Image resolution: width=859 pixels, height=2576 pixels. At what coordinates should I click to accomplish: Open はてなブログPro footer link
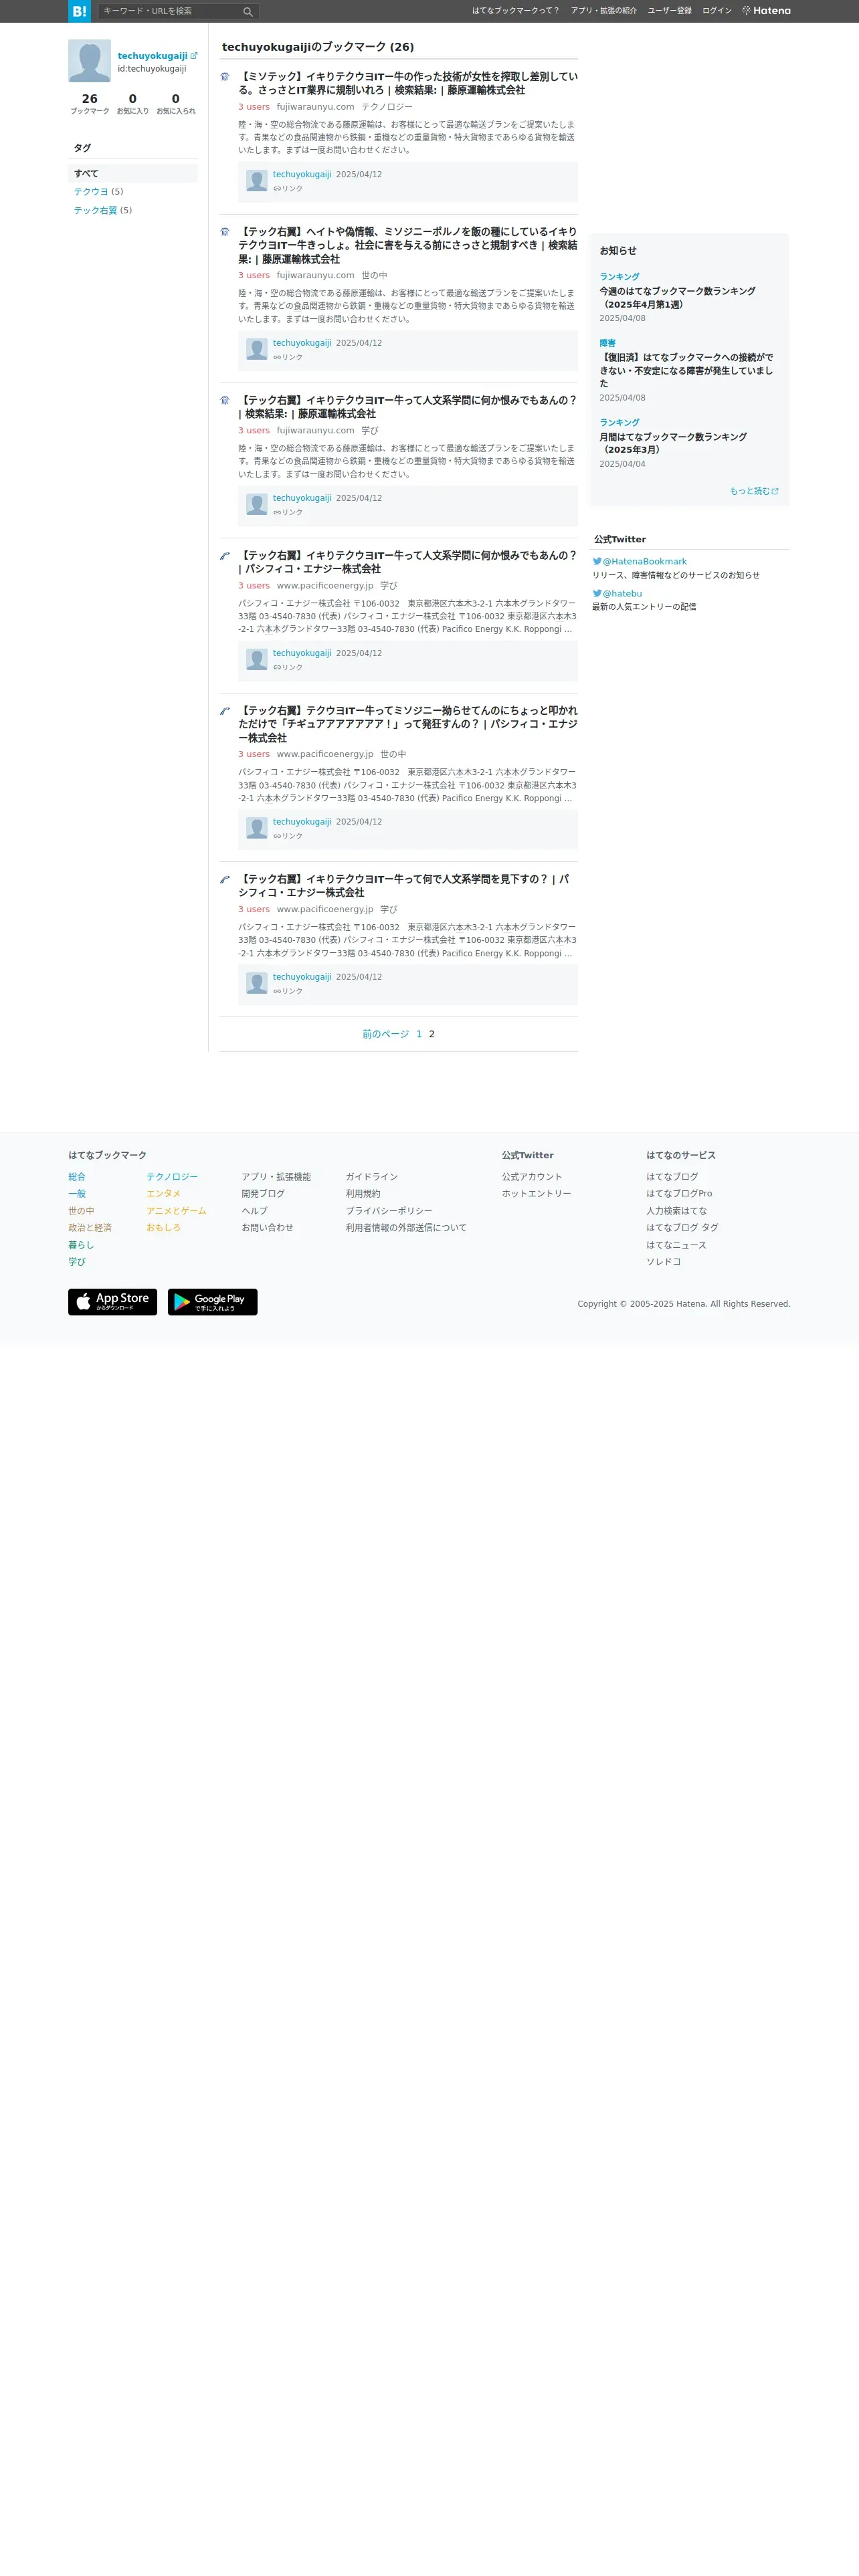(x=679, y=1194)
